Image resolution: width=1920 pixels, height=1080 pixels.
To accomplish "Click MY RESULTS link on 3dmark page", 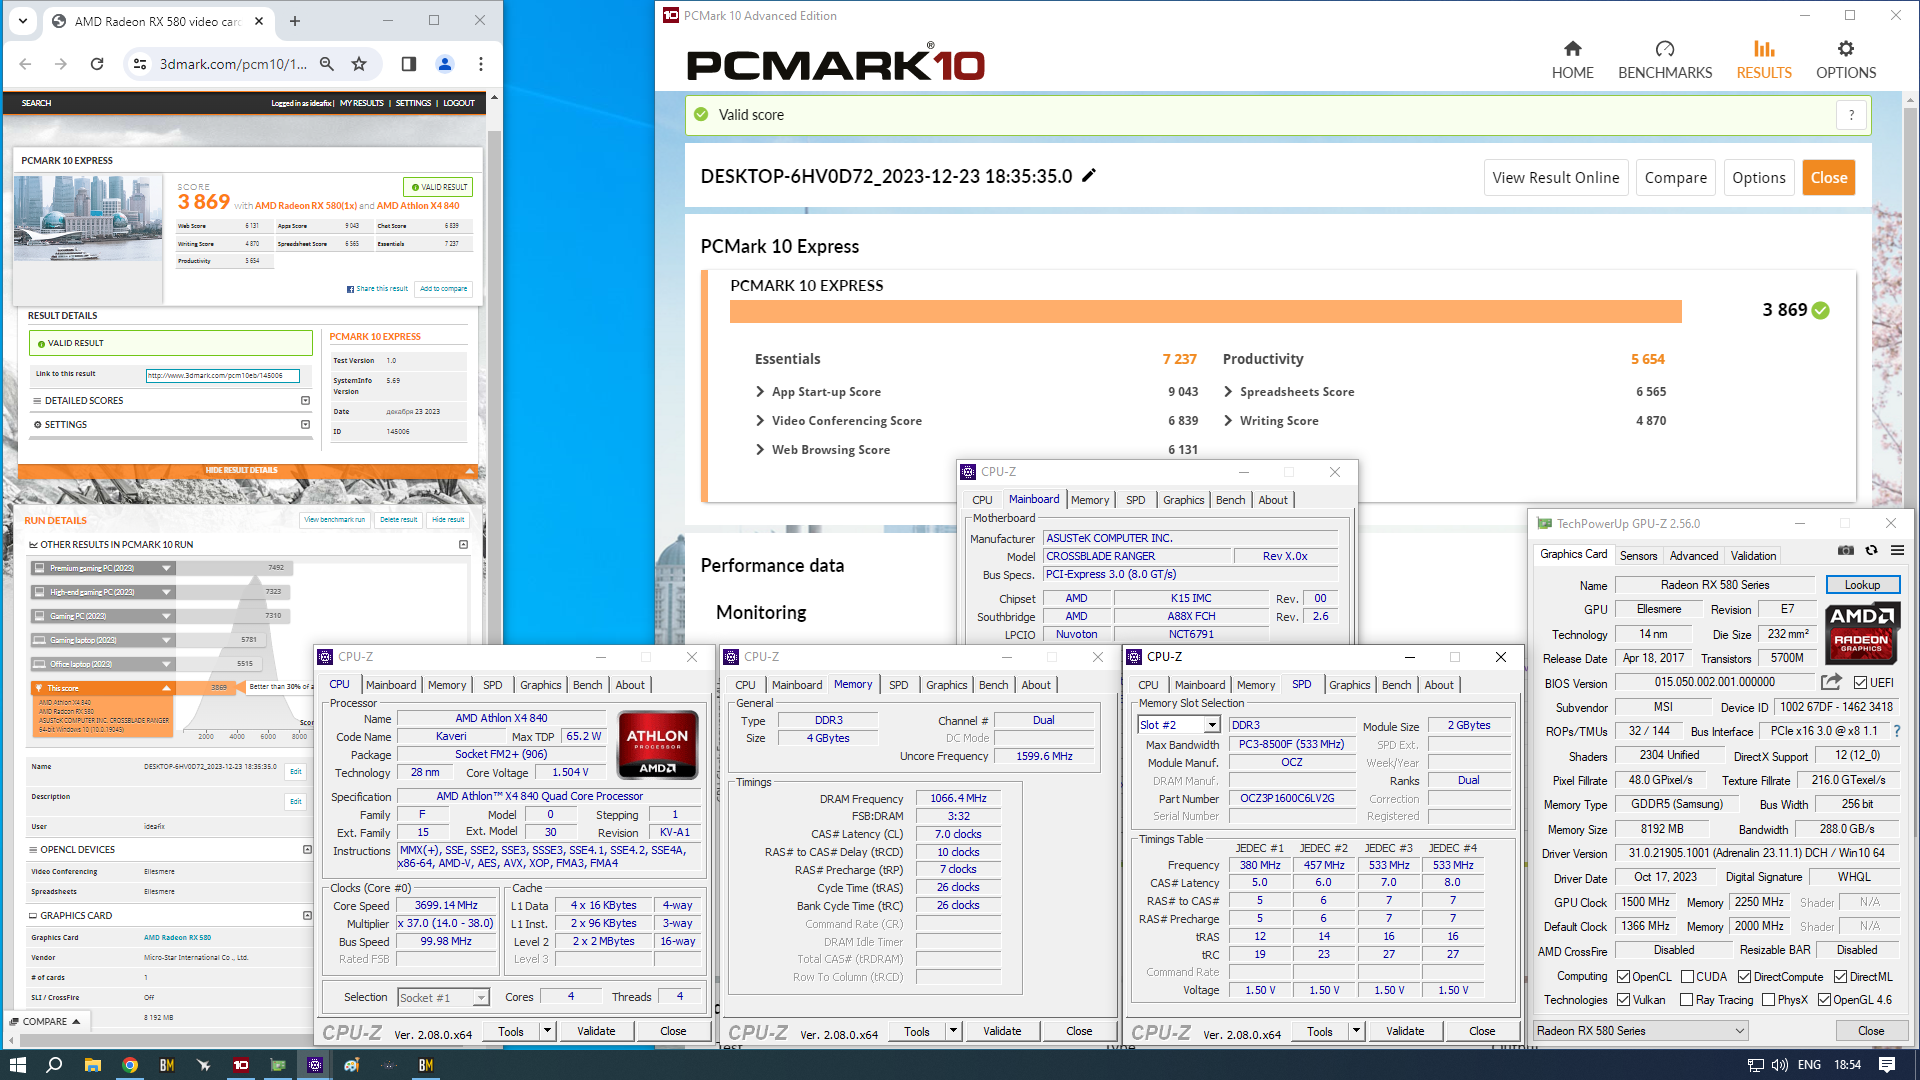I will (361, 103).
